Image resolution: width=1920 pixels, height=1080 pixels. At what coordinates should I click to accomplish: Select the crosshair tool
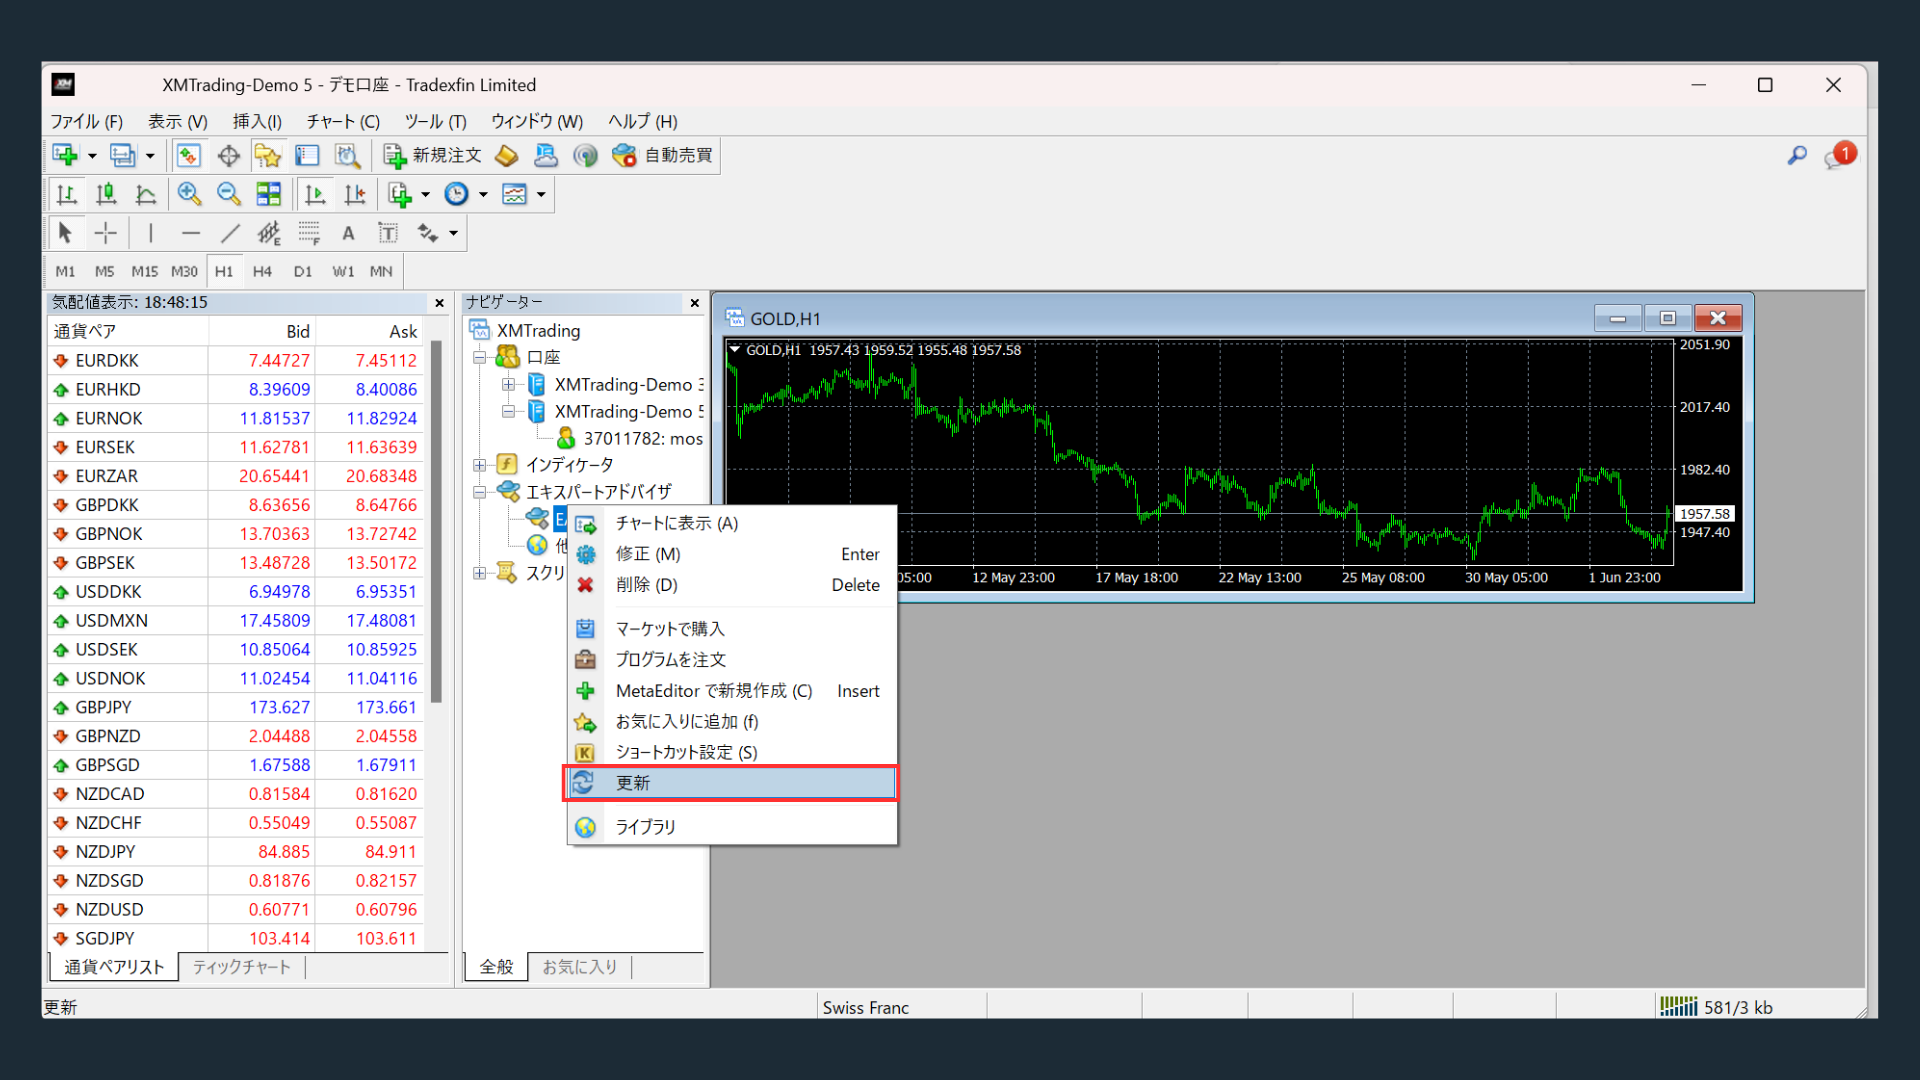pos(105,233)
